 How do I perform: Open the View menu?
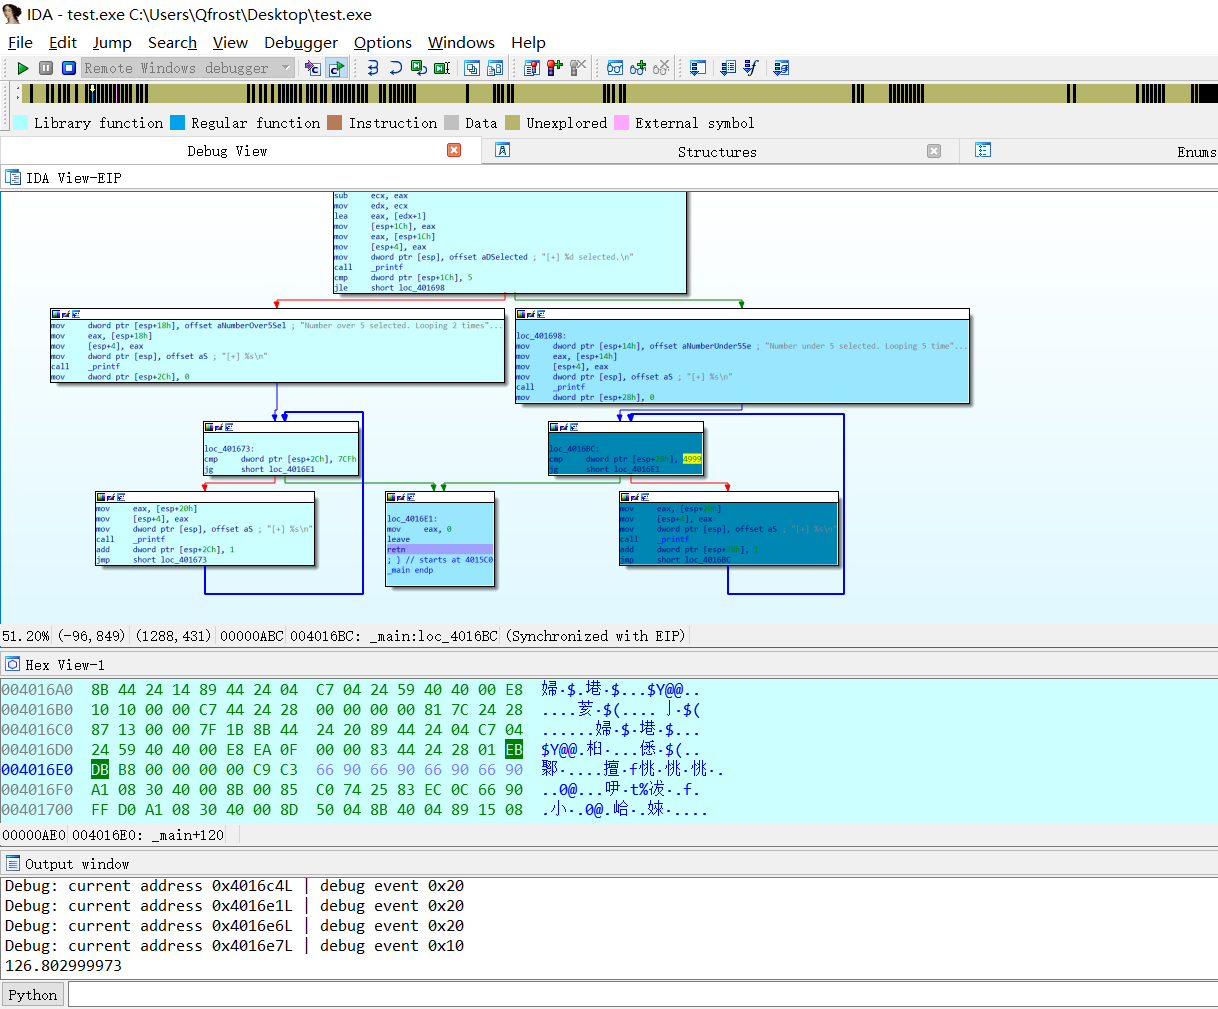[230, 42]
